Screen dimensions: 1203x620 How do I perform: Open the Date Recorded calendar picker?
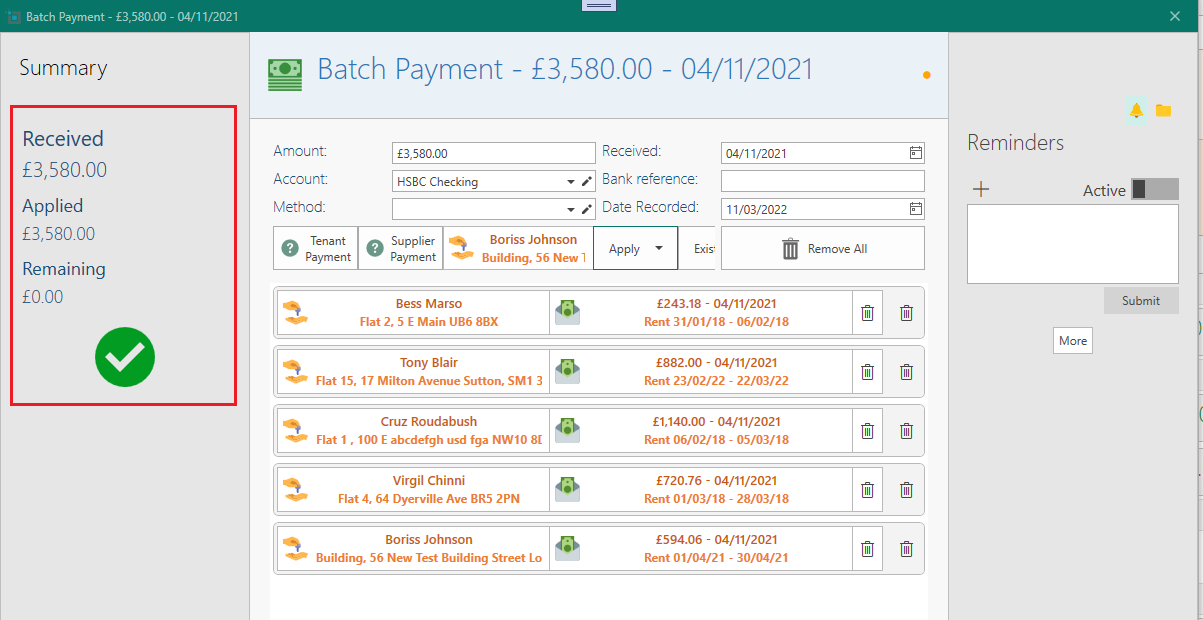click(x=915, y=209)
